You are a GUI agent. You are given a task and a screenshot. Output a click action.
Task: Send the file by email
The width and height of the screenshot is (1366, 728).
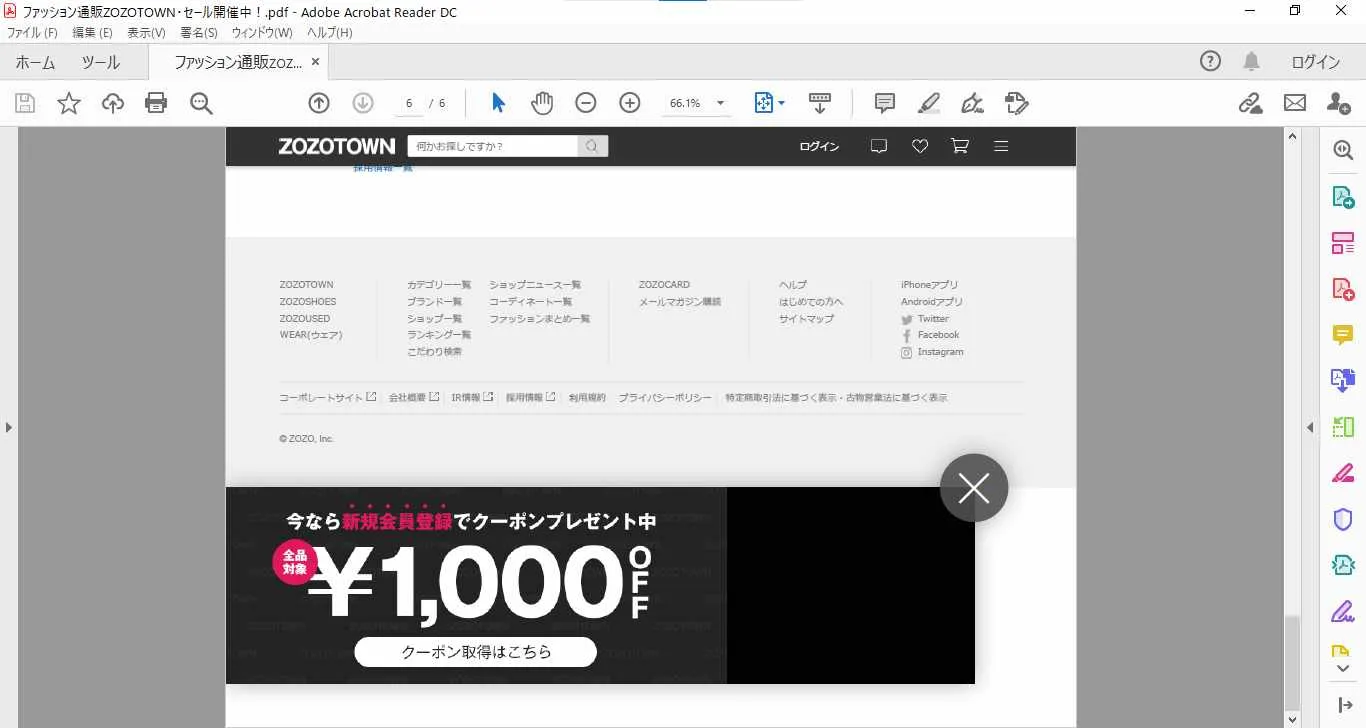click(1295, 103)
